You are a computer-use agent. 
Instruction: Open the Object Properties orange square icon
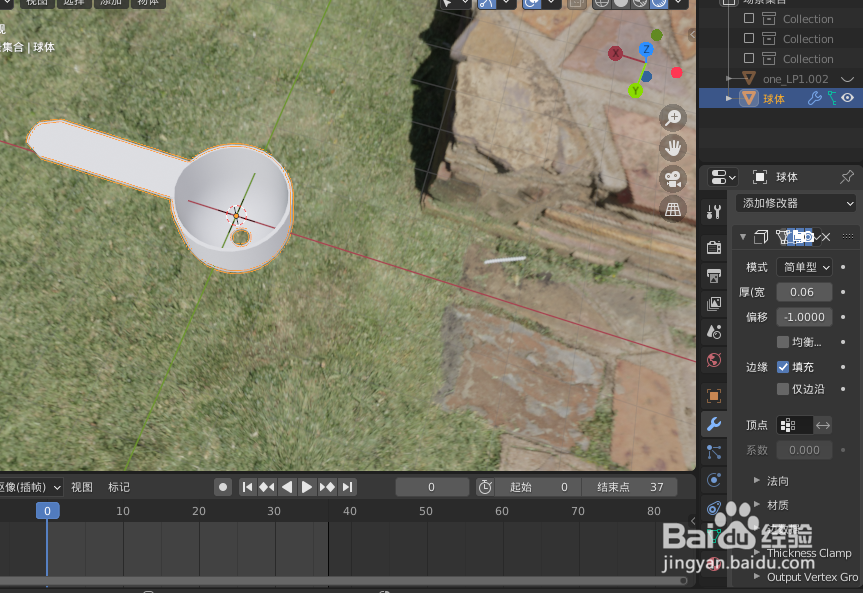coord(714,395)
